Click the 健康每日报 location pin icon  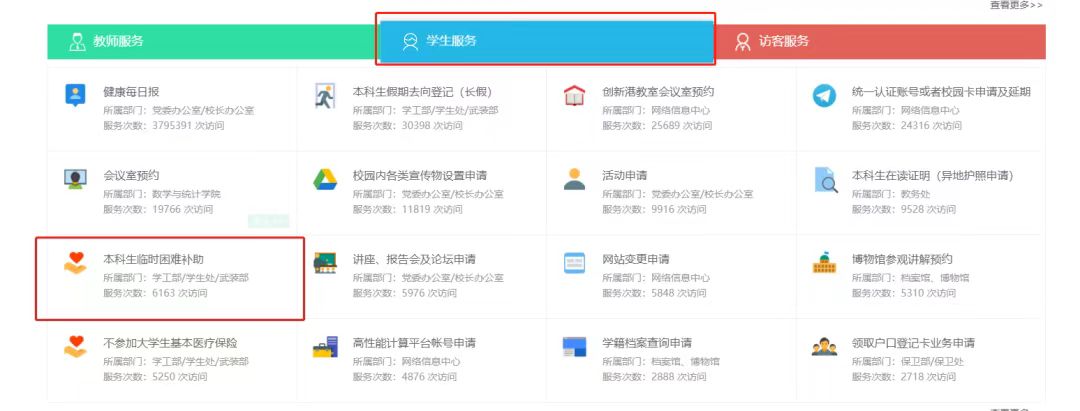(75, 96)
